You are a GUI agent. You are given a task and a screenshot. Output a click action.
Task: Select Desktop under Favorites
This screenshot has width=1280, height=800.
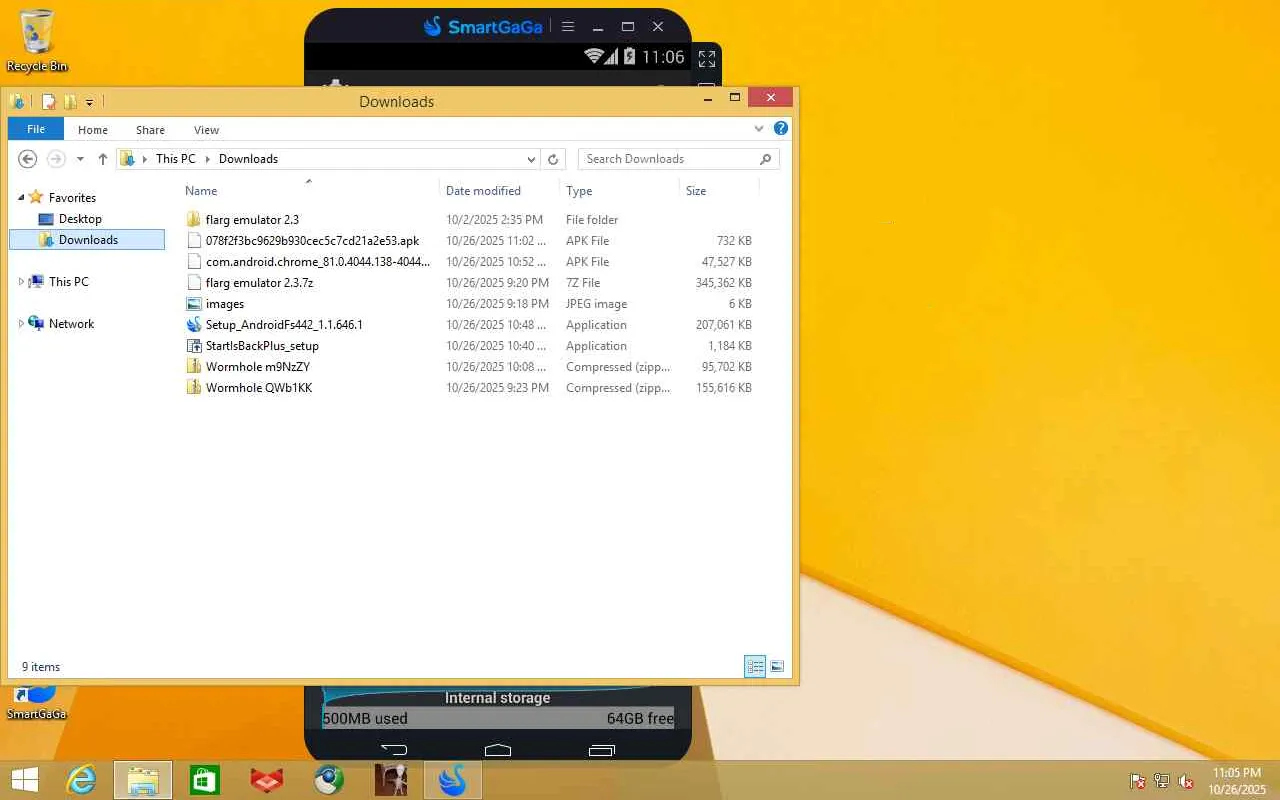(80, 219)
